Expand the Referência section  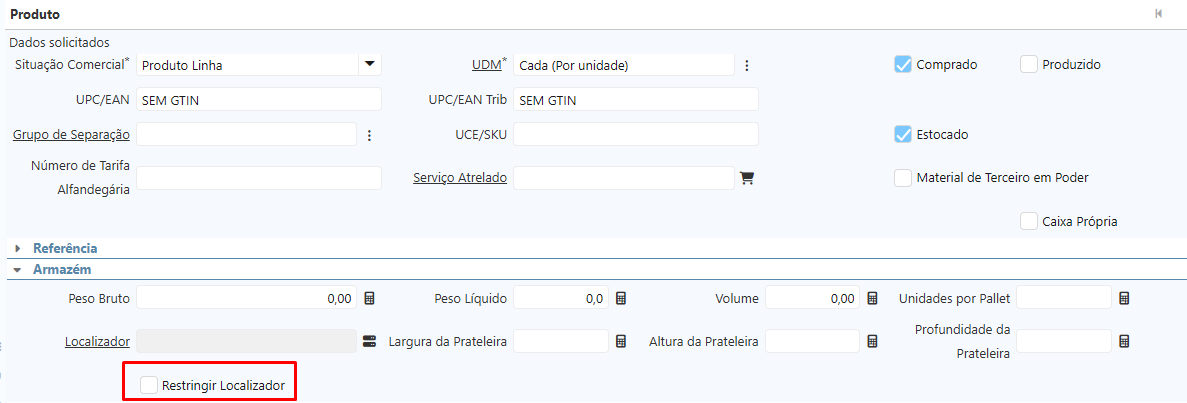(x=18, y=248)
